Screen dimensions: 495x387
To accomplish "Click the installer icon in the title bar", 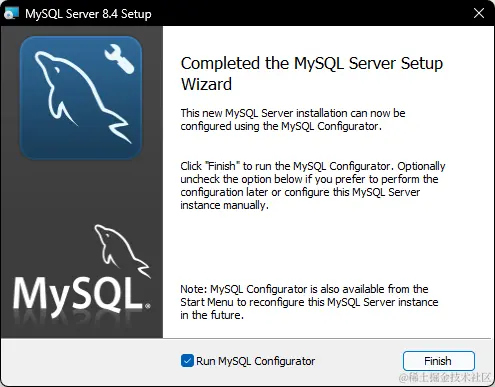I will [x=11, y=13].
